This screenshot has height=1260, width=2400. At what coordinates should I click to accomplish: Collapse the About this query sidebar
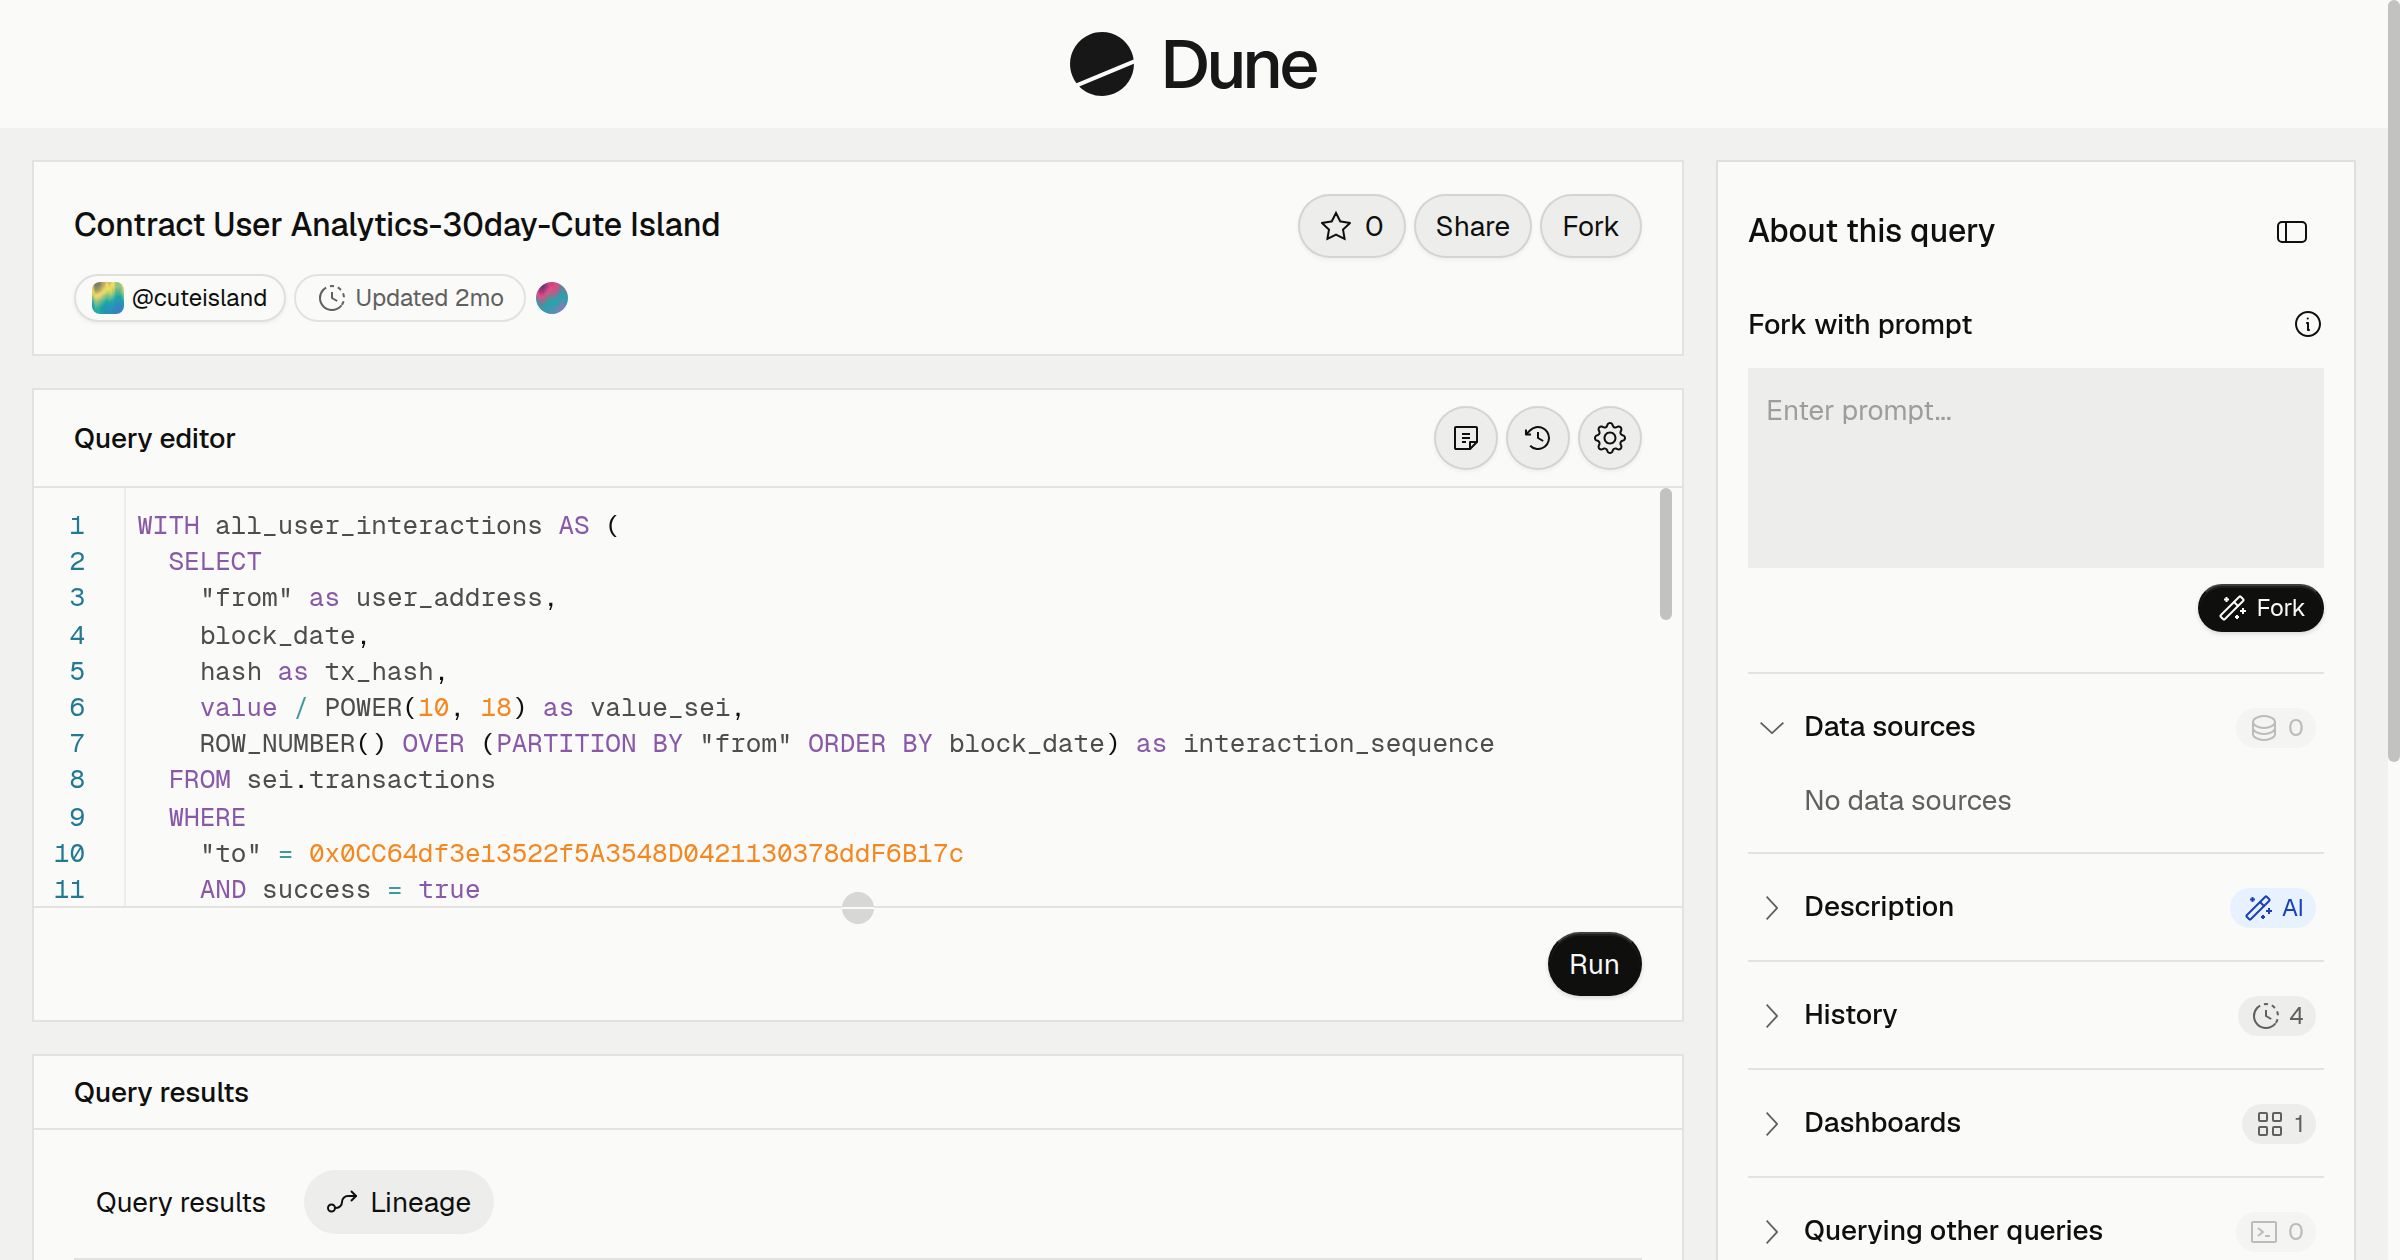coord(2292,232)
